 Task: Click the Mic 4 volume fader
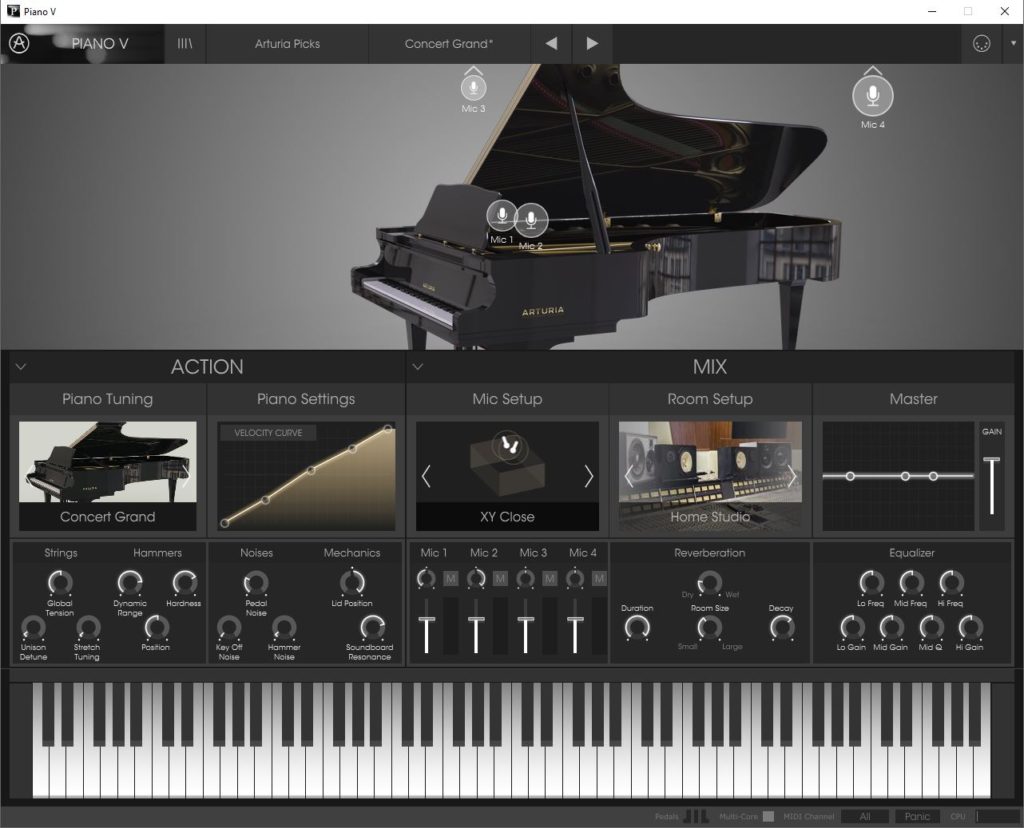[575, 620]
